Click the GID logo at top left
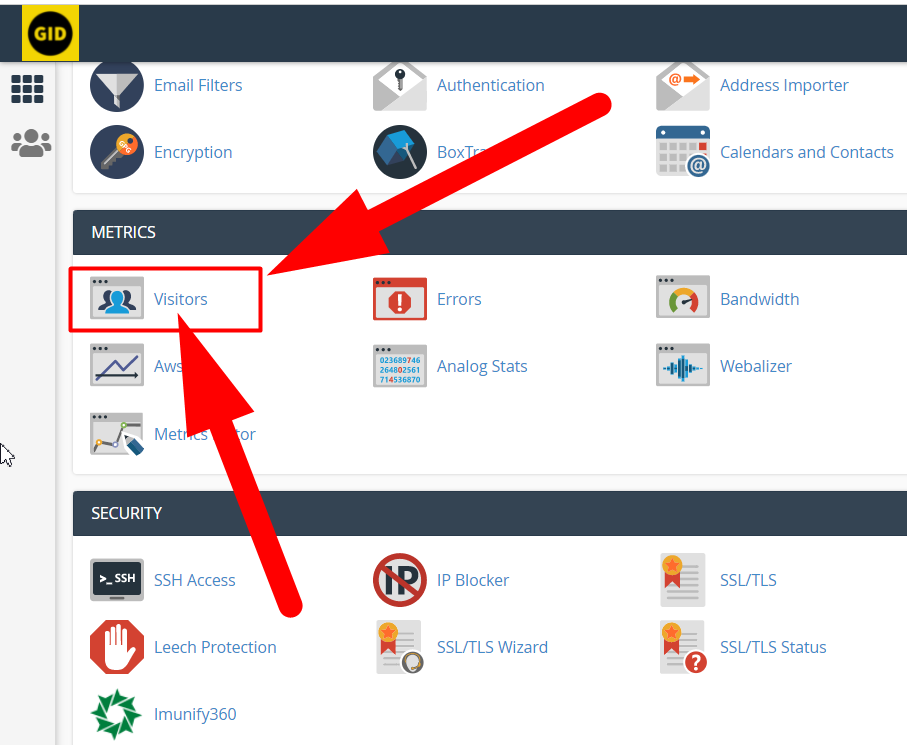 (50, 32)
